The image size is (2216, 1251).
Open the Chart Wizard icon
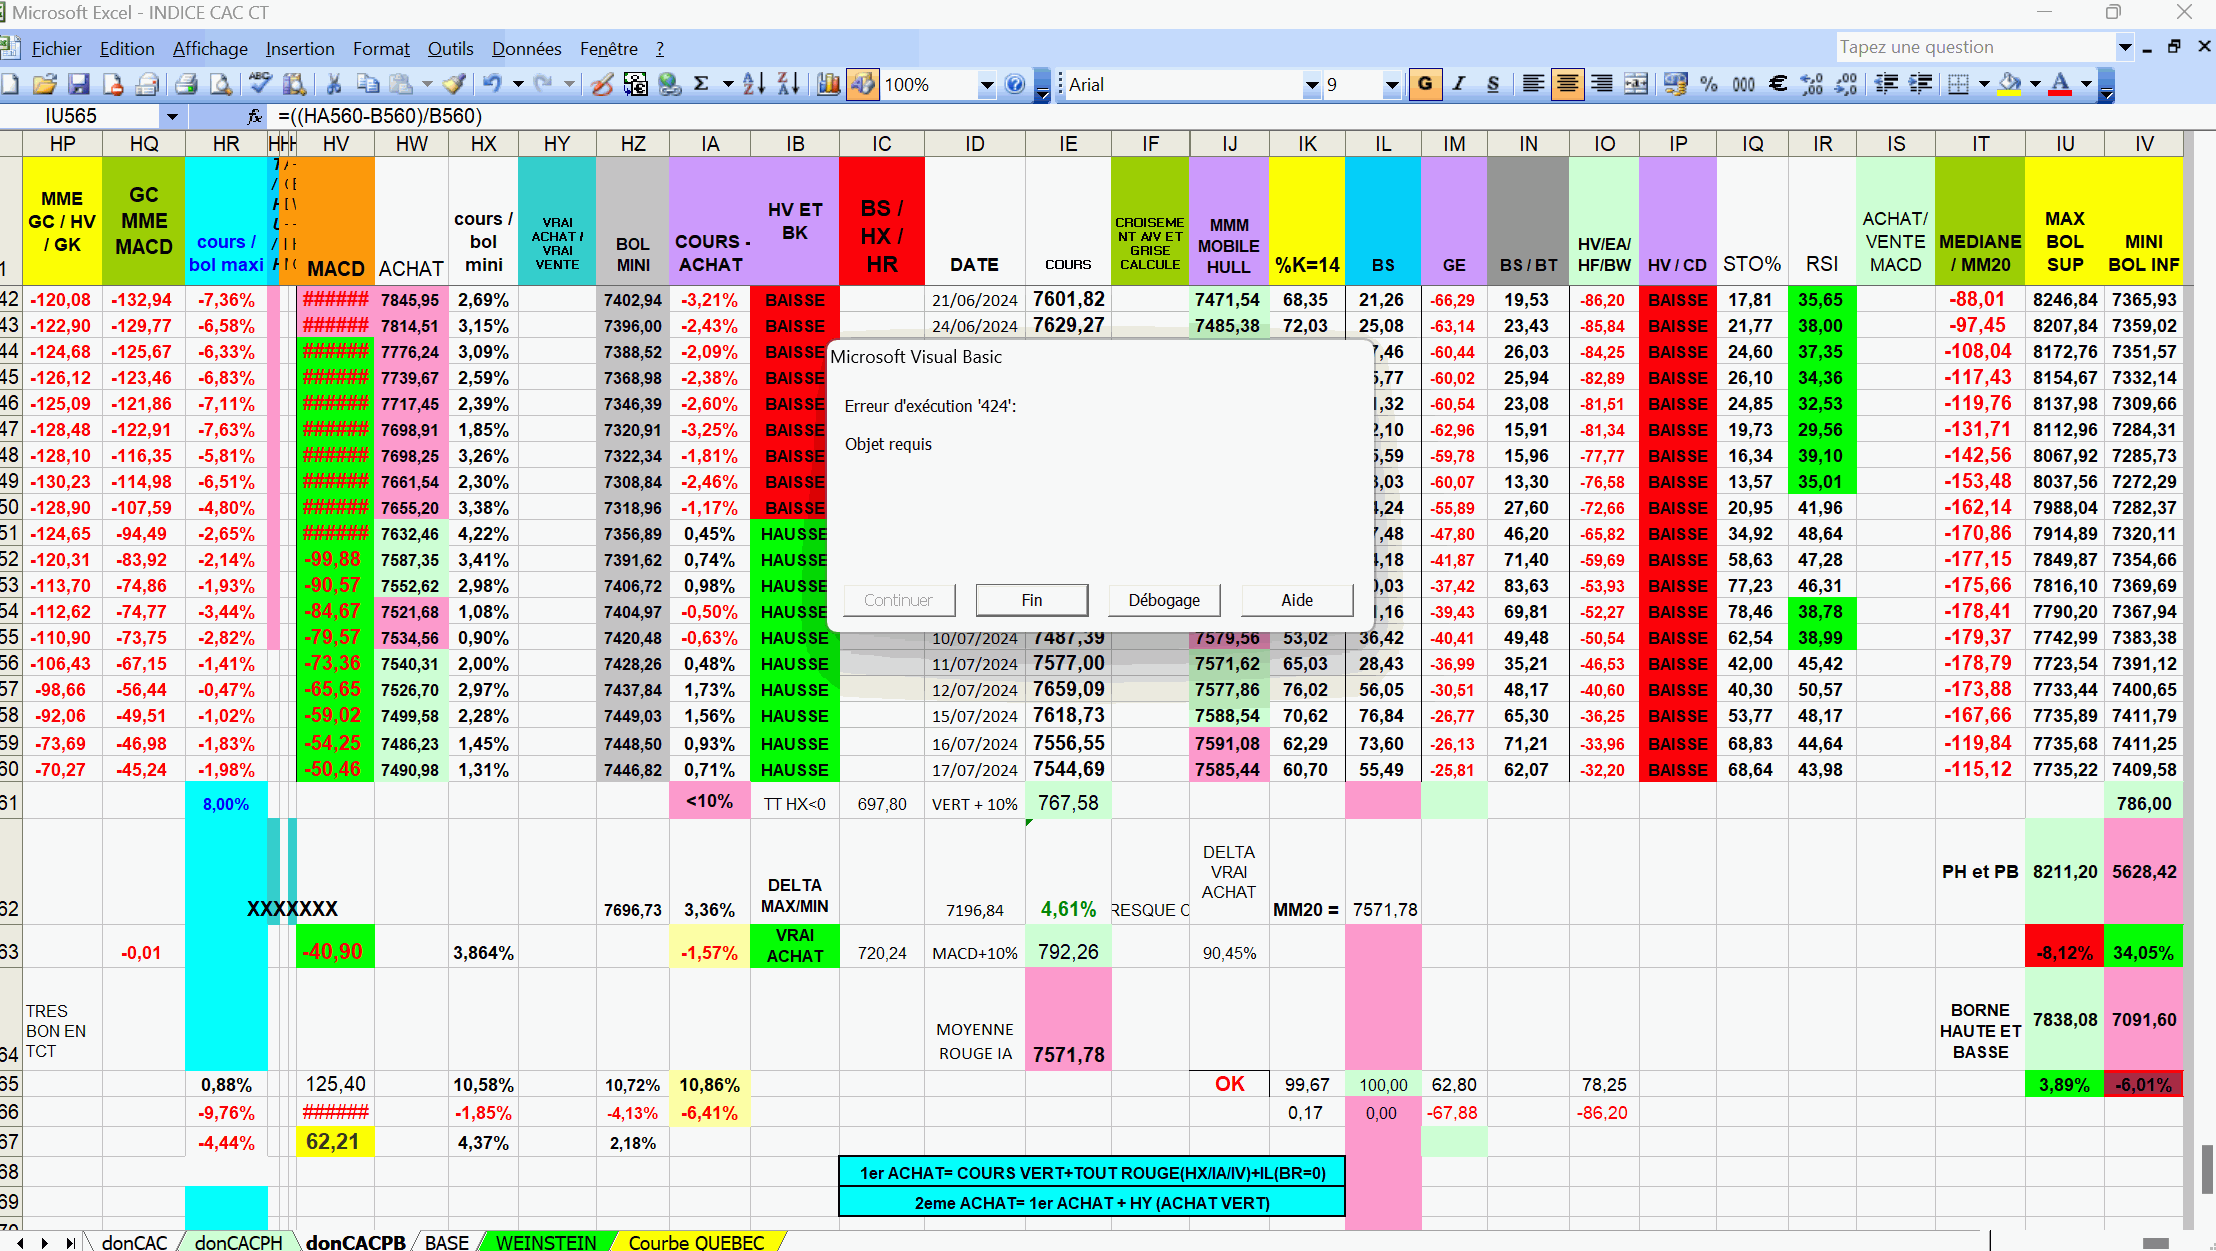(x=828, y=85)
